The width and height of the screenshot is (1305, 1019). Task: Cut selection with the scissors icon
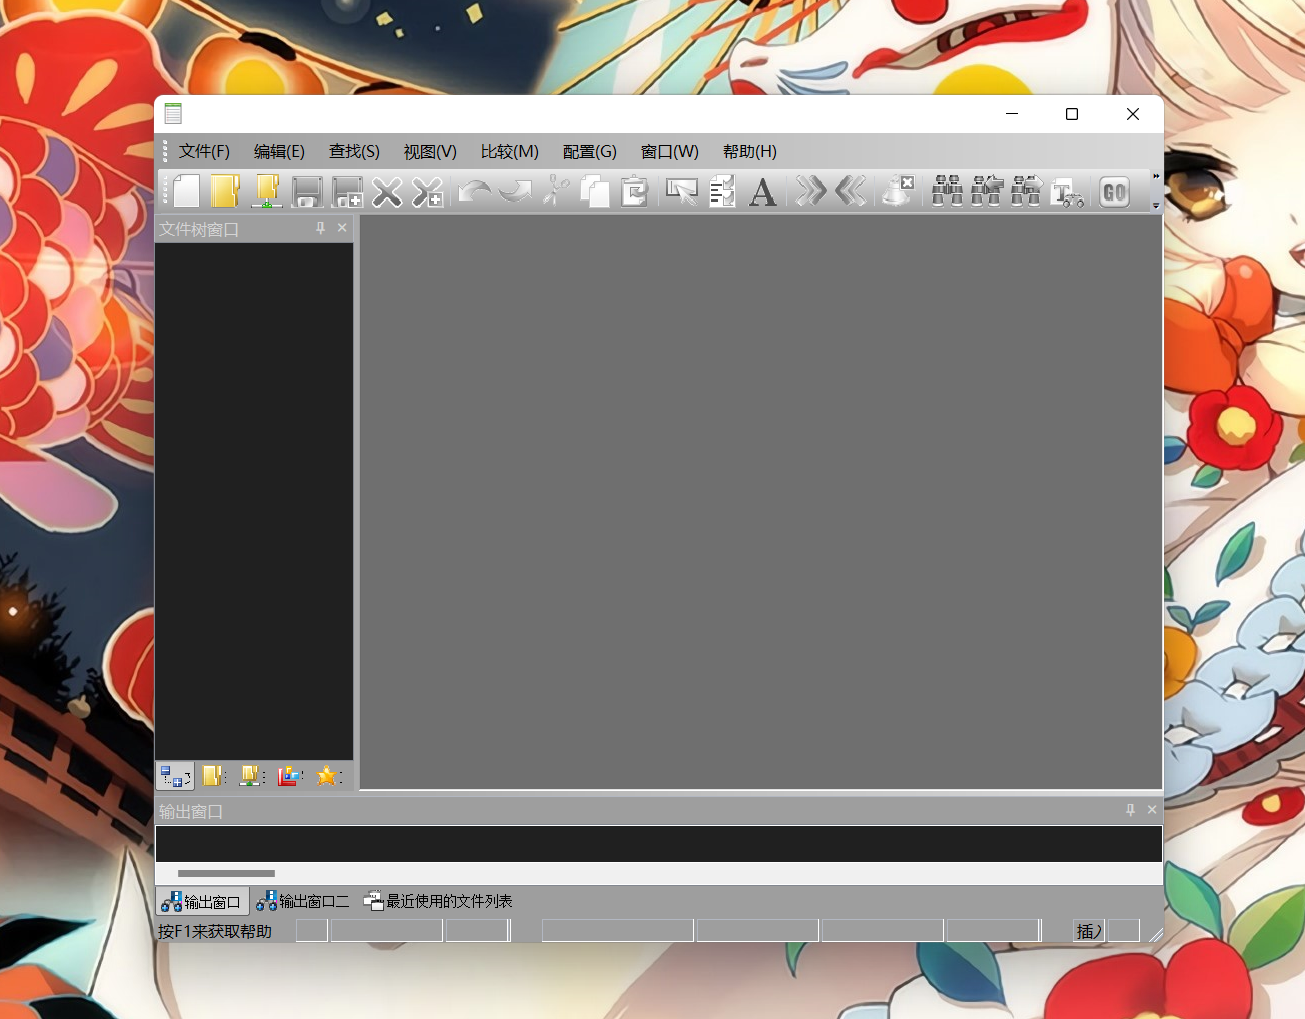[556, 191]
